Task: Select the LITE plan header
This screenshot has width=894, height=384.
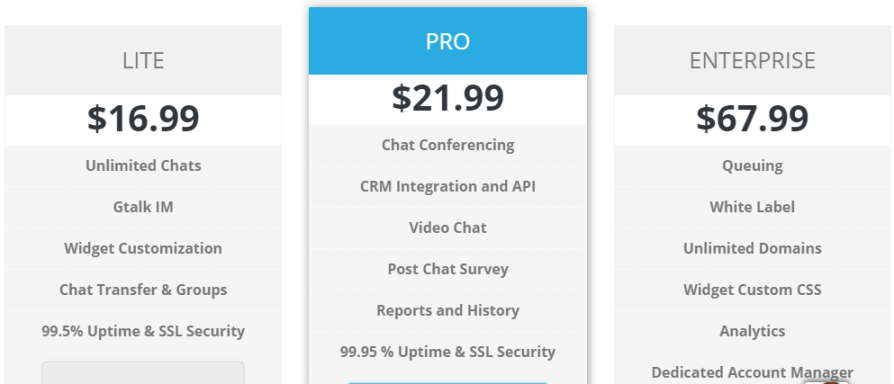Action: tap(143, 60)
